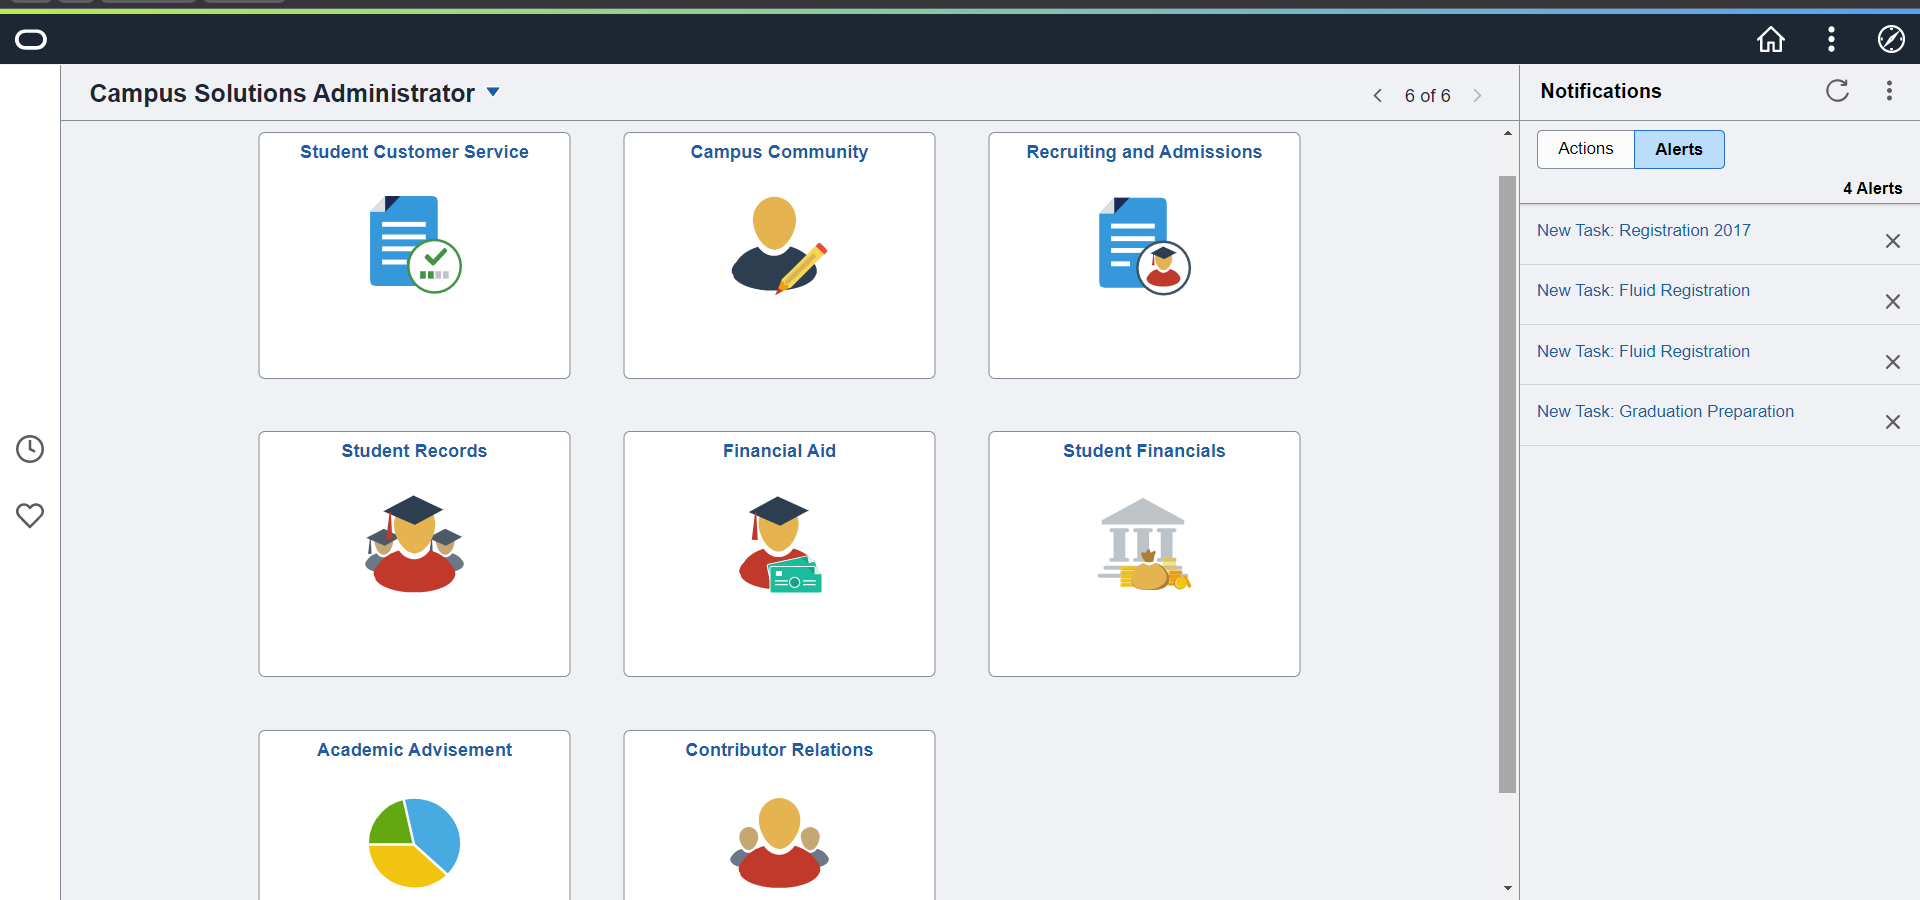This screenshot has width=1920, height=900.
Task: Open the Notifications panel options menu
Action: [x=1890, y=91]
